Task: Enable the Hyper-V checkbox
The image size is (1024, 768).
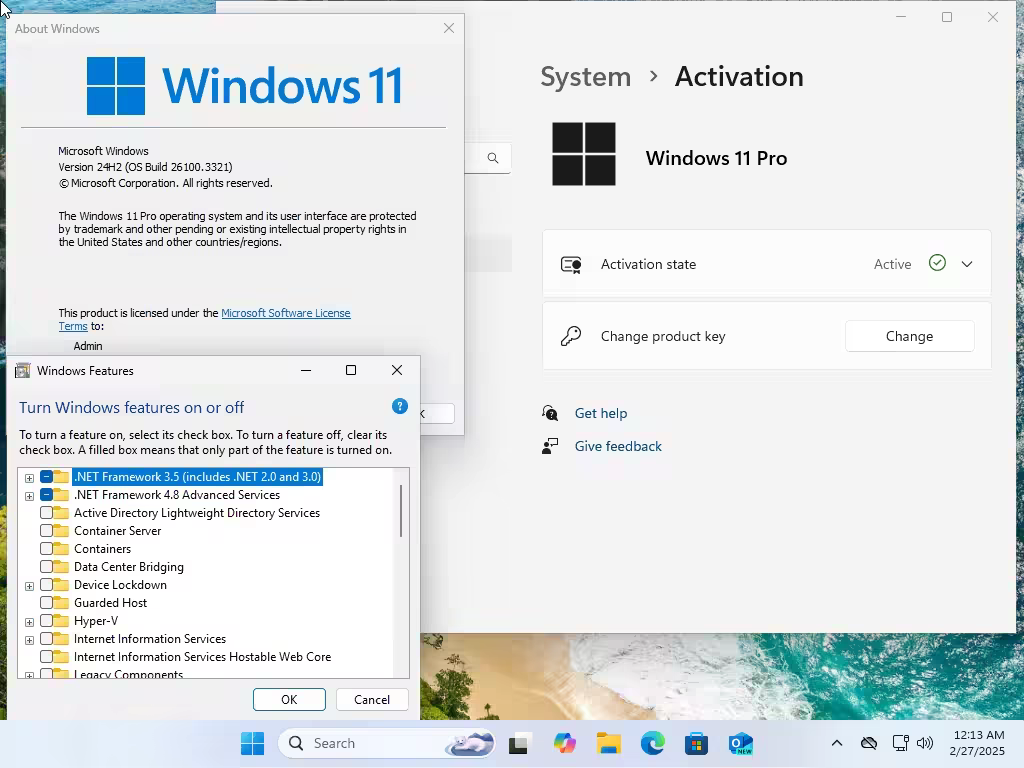Action: pos(46,620)
